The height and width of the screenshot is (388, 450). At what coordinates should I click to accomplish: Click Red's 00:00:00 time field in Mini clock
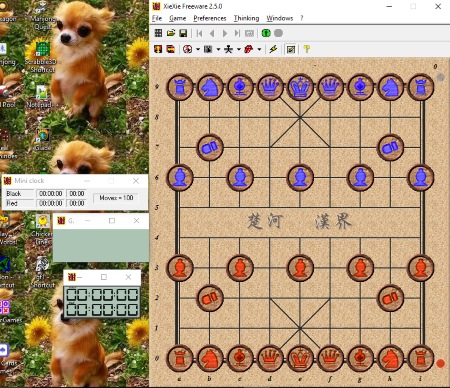click(x=51, y=203)
